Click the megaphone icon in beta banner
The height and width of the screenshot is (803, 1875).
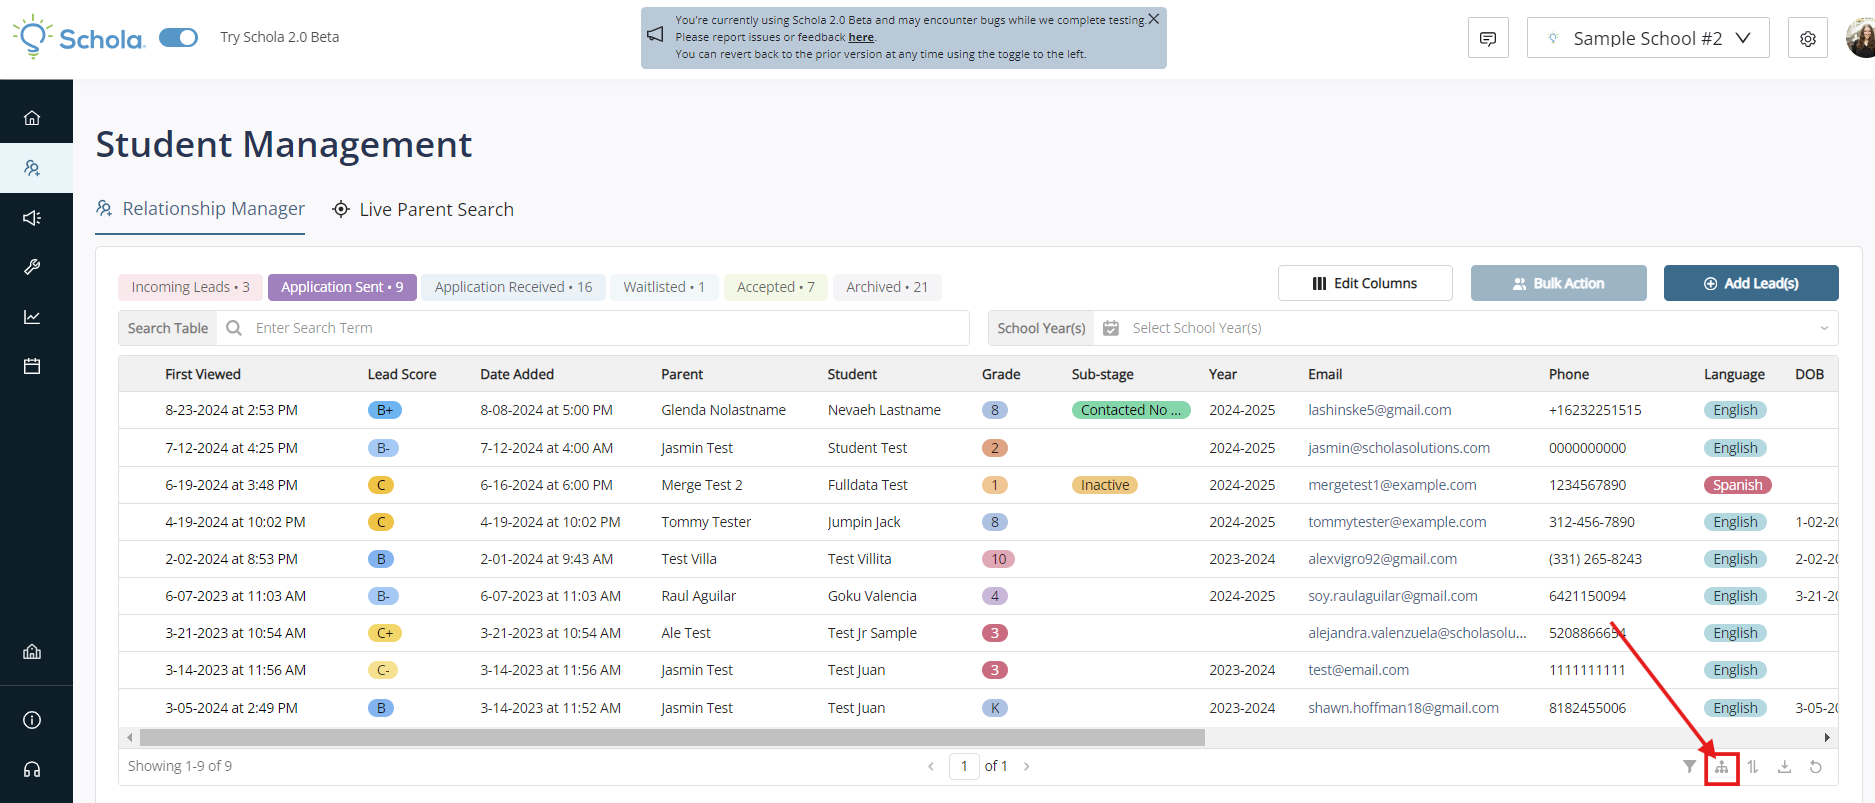[x=655, y=34]
